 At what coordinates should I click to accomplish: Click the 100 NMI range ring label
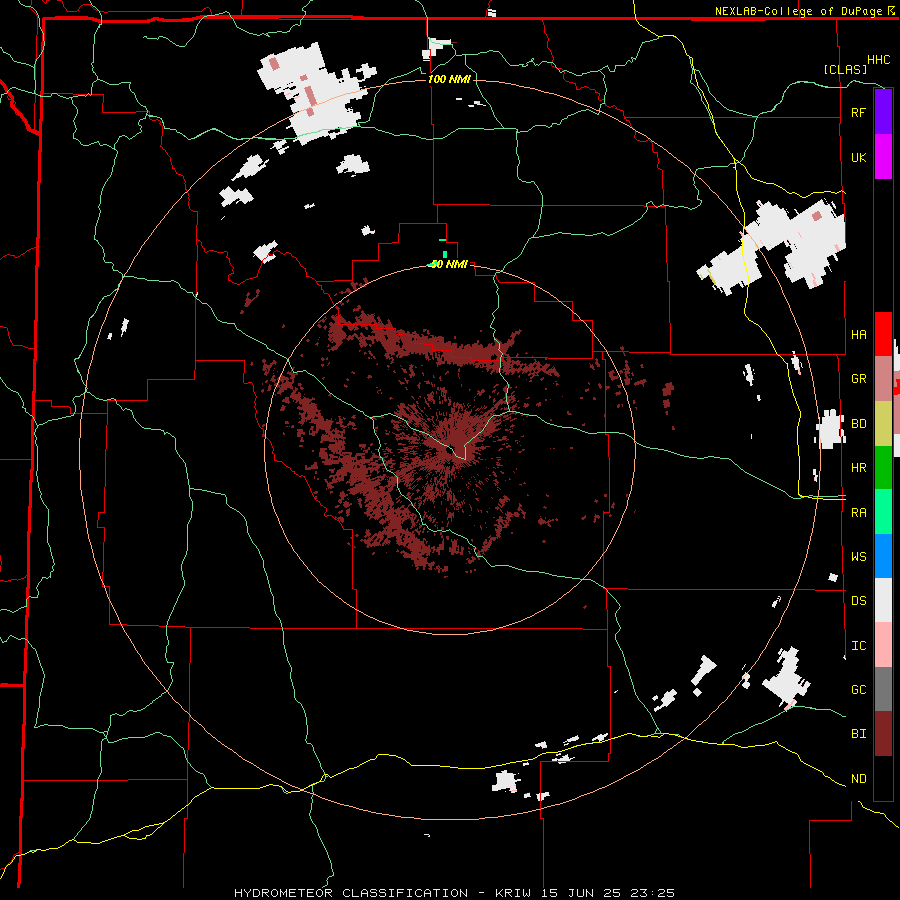[x=449, y=79]
